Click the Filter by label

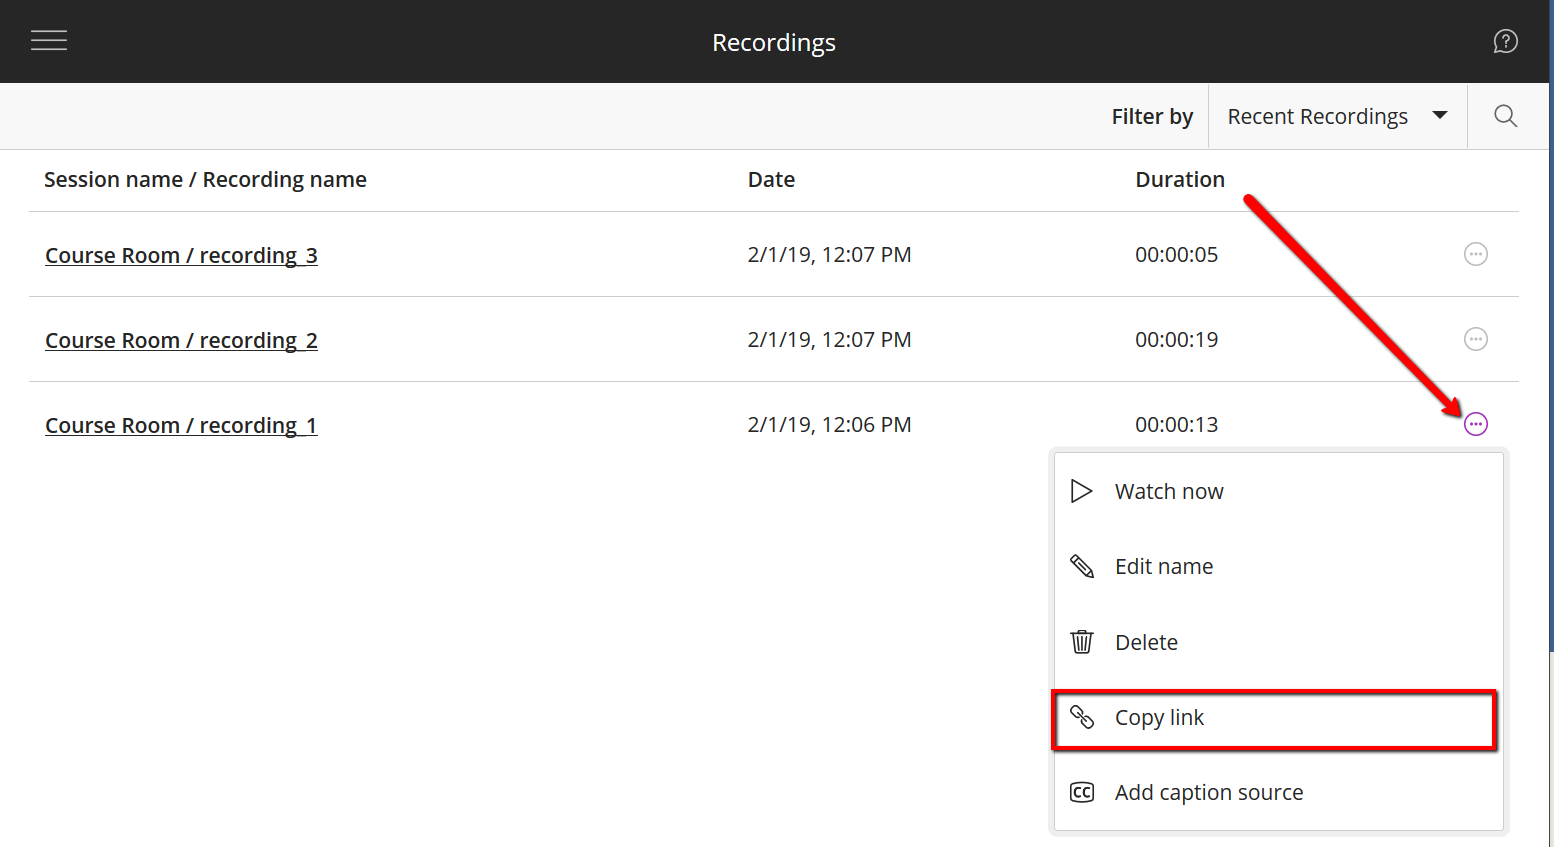1152,116
